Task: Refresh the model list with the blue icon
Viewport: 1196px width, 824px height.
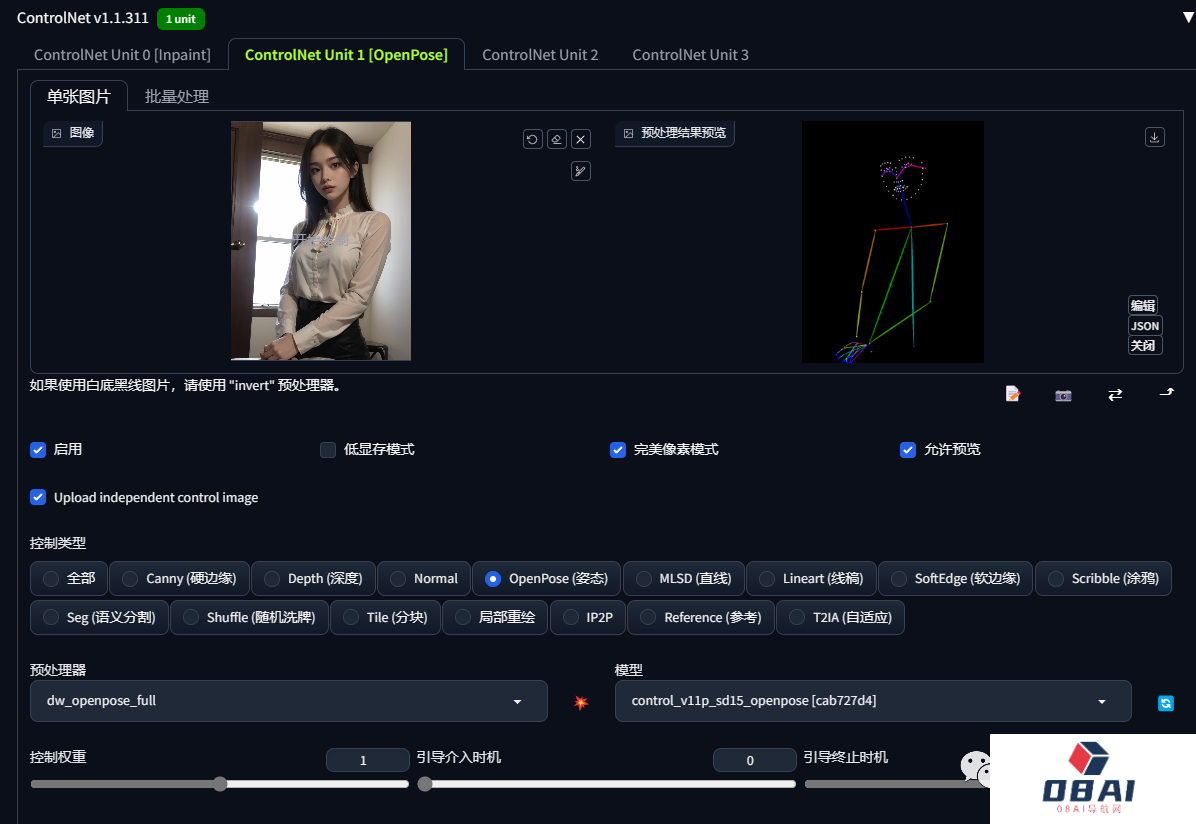Action: [1165, 703]
